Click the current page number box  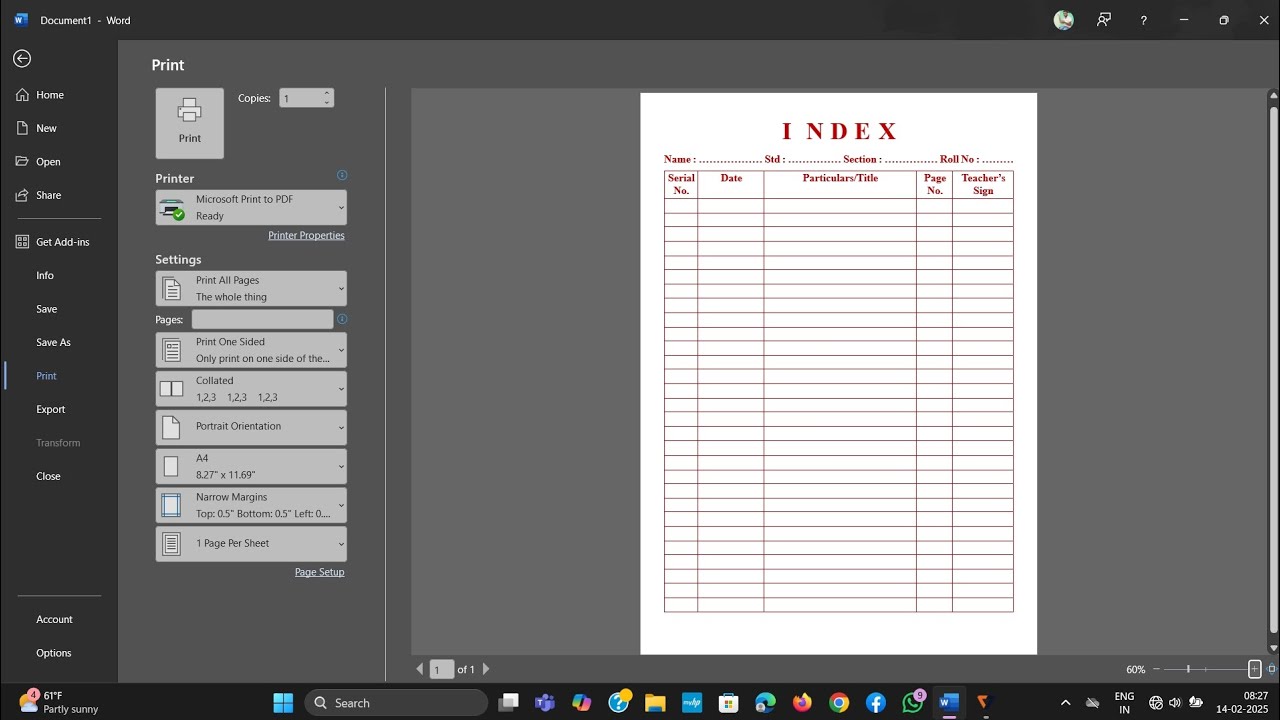pos(442,669)
